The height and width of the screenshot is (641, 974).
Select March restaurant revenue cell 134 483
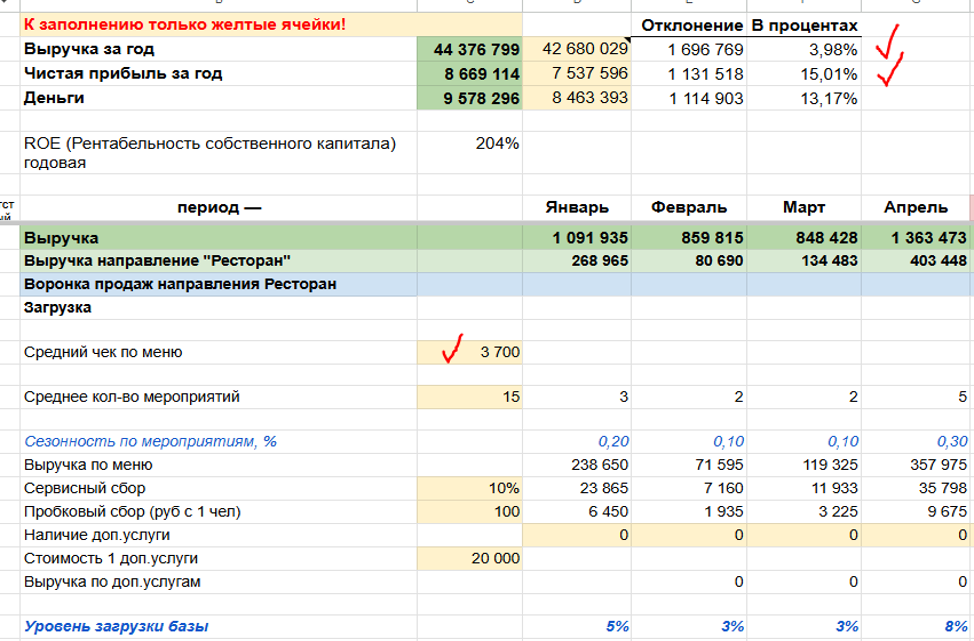tap(803, 261)
